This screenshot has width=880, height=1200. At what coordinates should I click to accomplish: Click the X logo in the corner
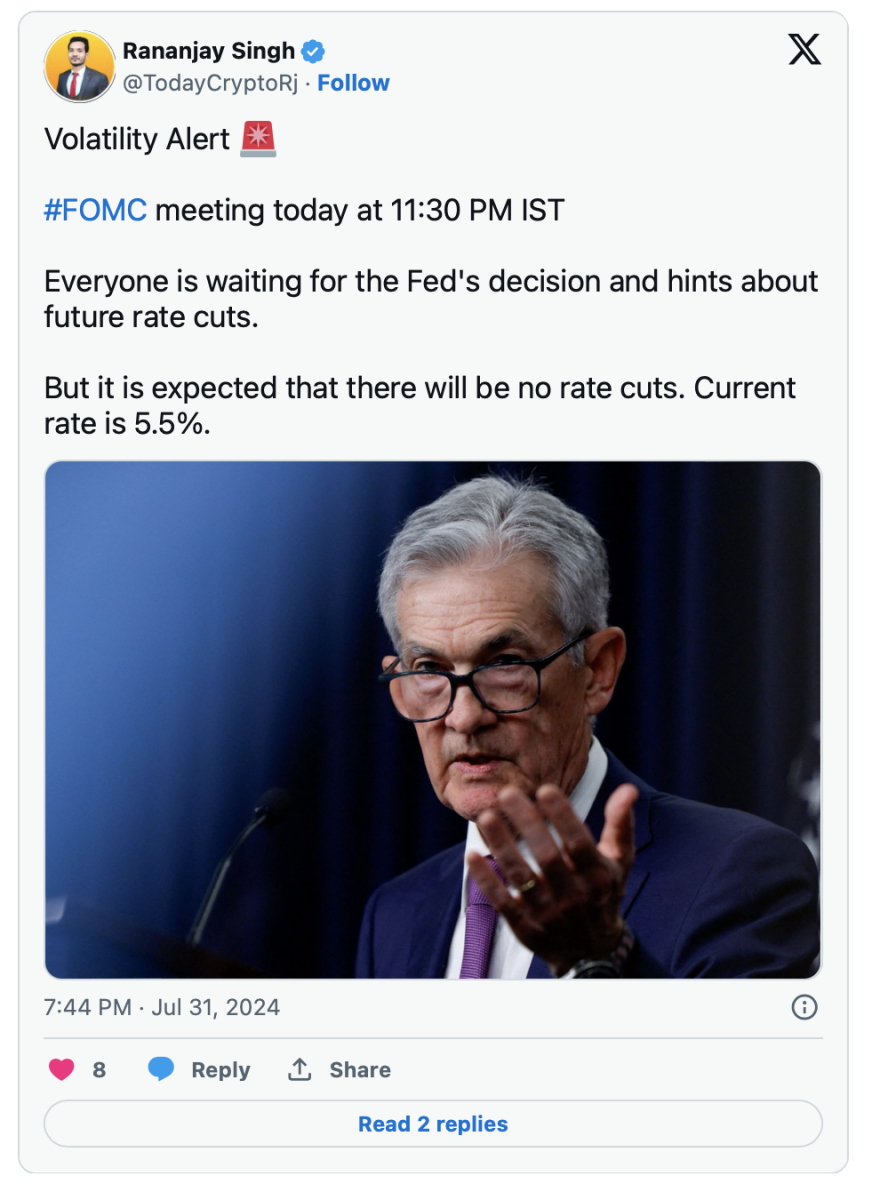point(804,50)
